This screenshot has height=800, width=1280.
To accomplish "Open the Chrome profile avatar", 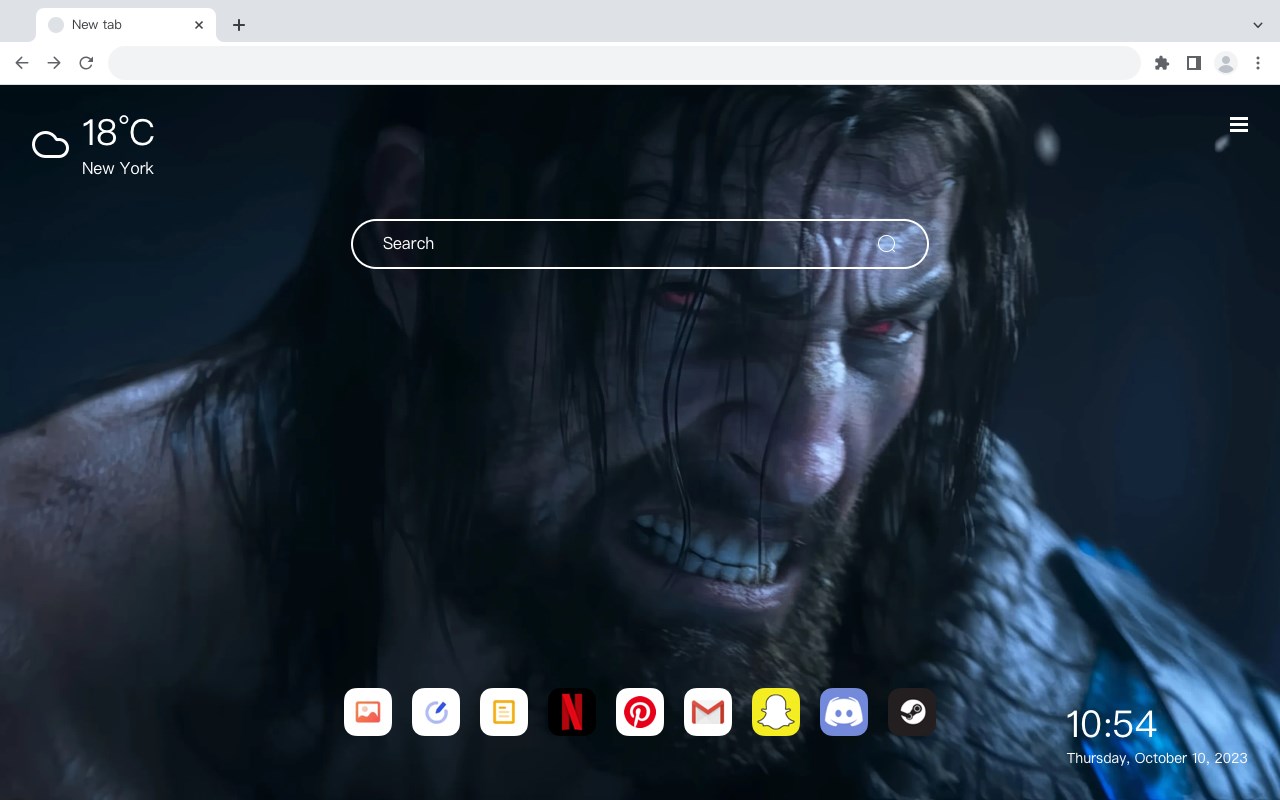I will pyautogui.click(x=1226, y=63).
